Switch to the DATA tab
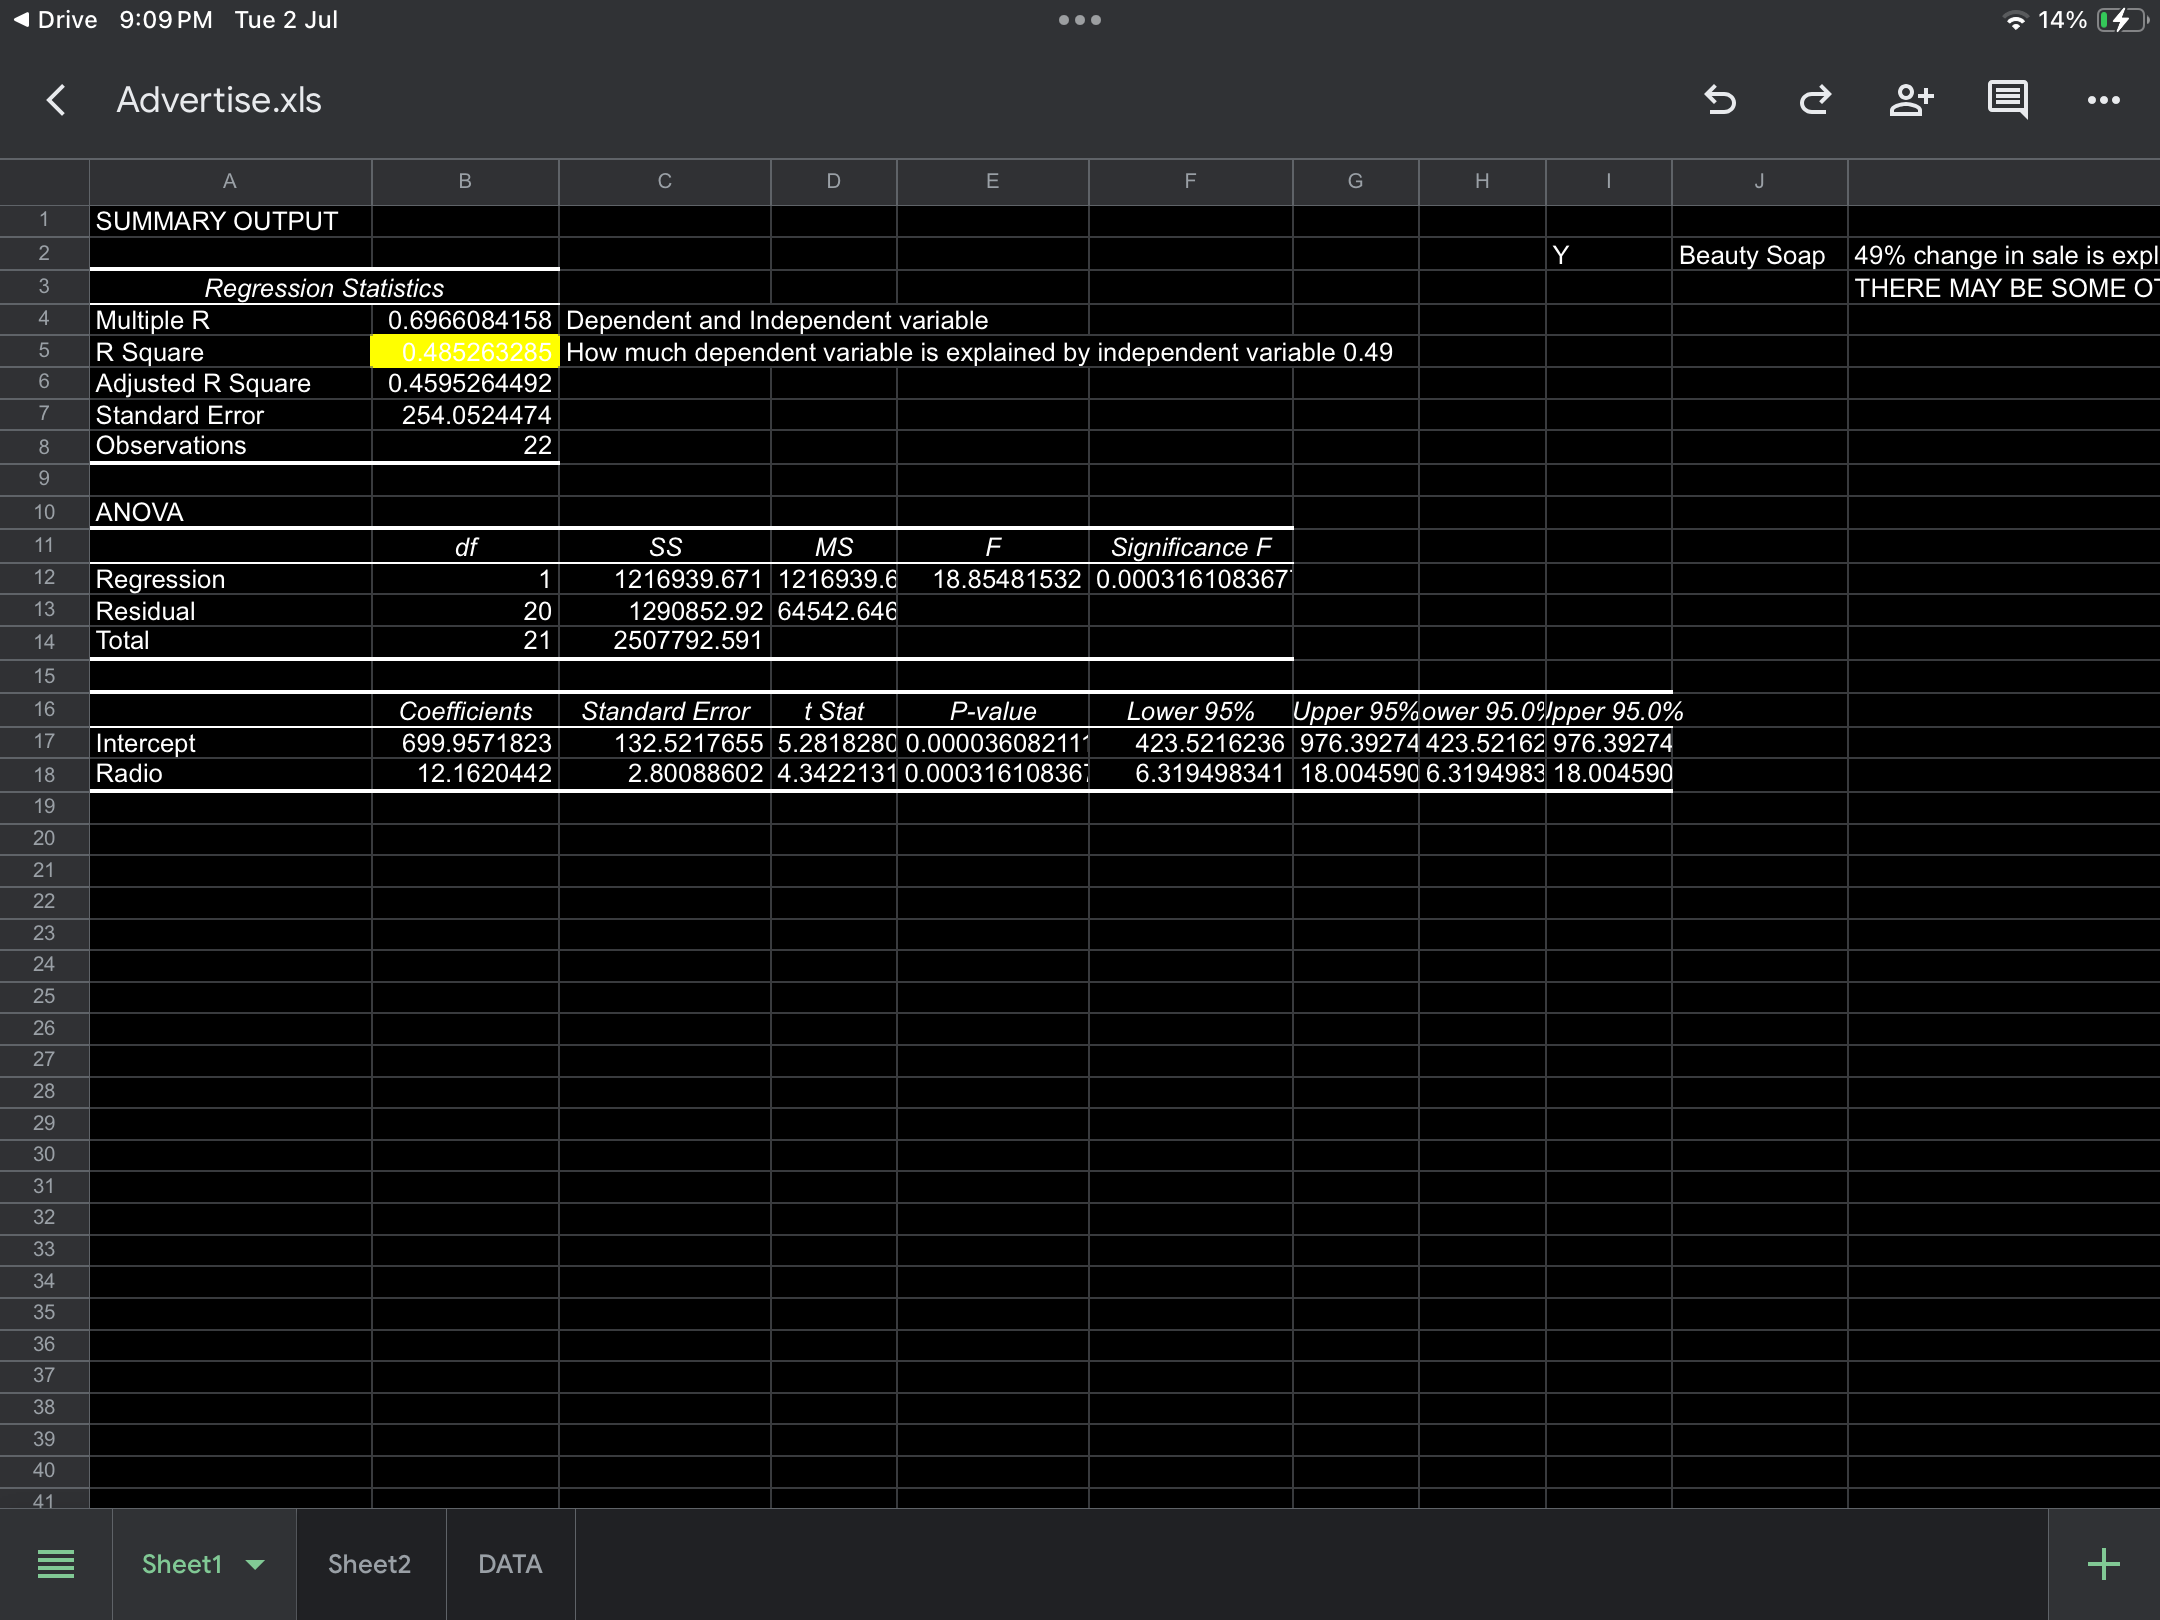2160x1620 pixels. point(509,1563)
